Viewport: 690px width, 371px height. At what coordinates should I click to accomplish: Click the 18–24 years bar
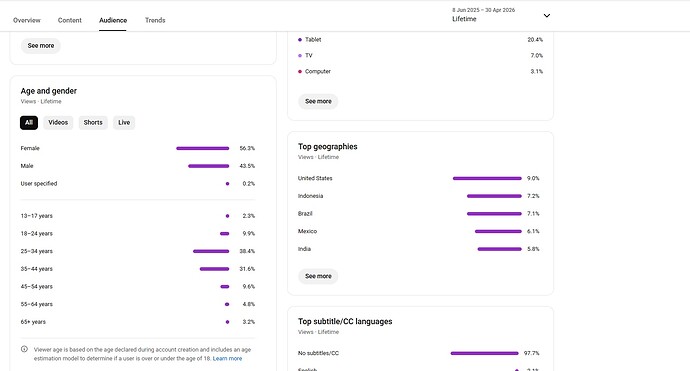click(x=224, y=234)
